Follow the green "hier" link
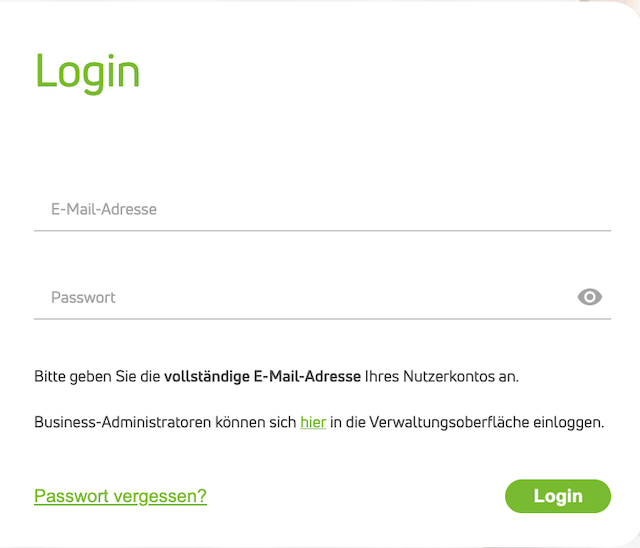This screenshot has width=640, height=548. (x=313, y=422)
